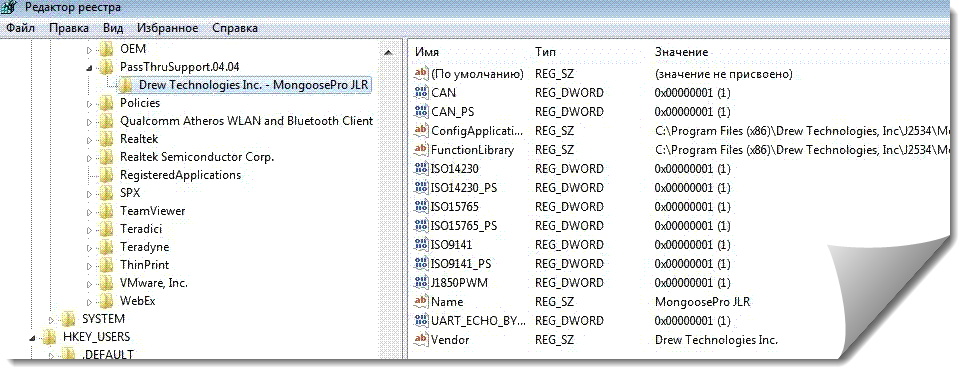Click the Drew Technologies MongoosePro folder icon
The height and width of the screenshot is (368, 959).
pyautogui.click(x=125, y=85)
